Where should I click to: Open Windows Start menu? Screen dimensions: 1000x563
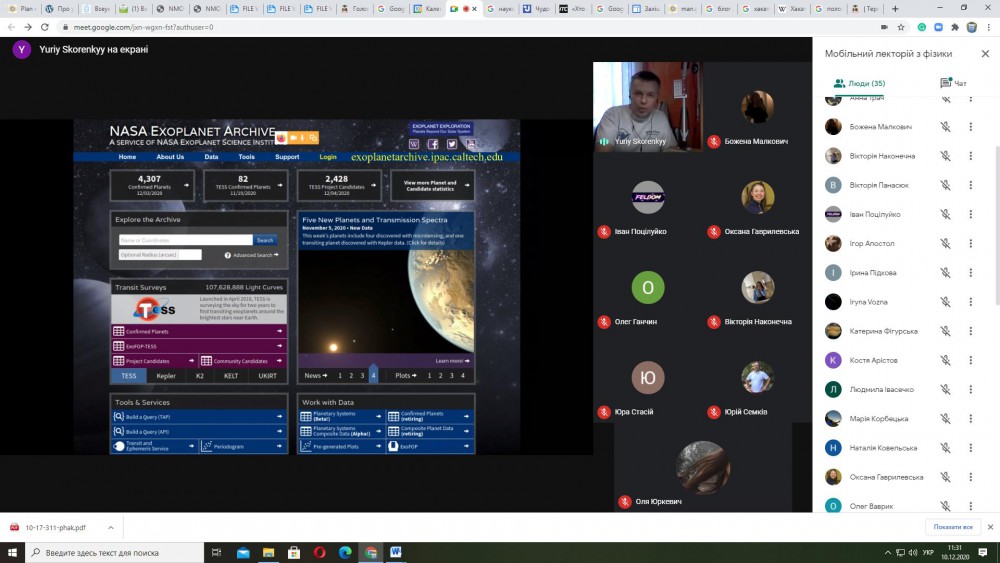pos(12,552)
